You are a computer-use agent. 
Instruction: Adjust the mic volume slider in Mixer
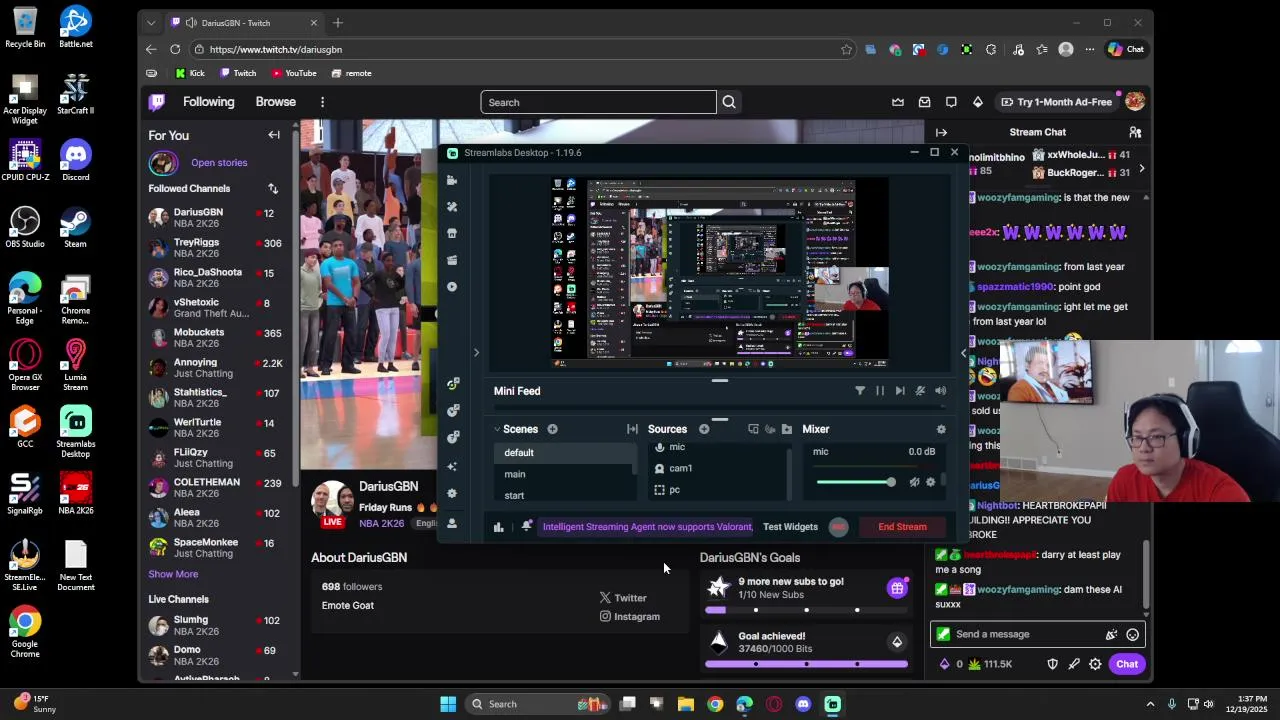(x=856, y=482)
